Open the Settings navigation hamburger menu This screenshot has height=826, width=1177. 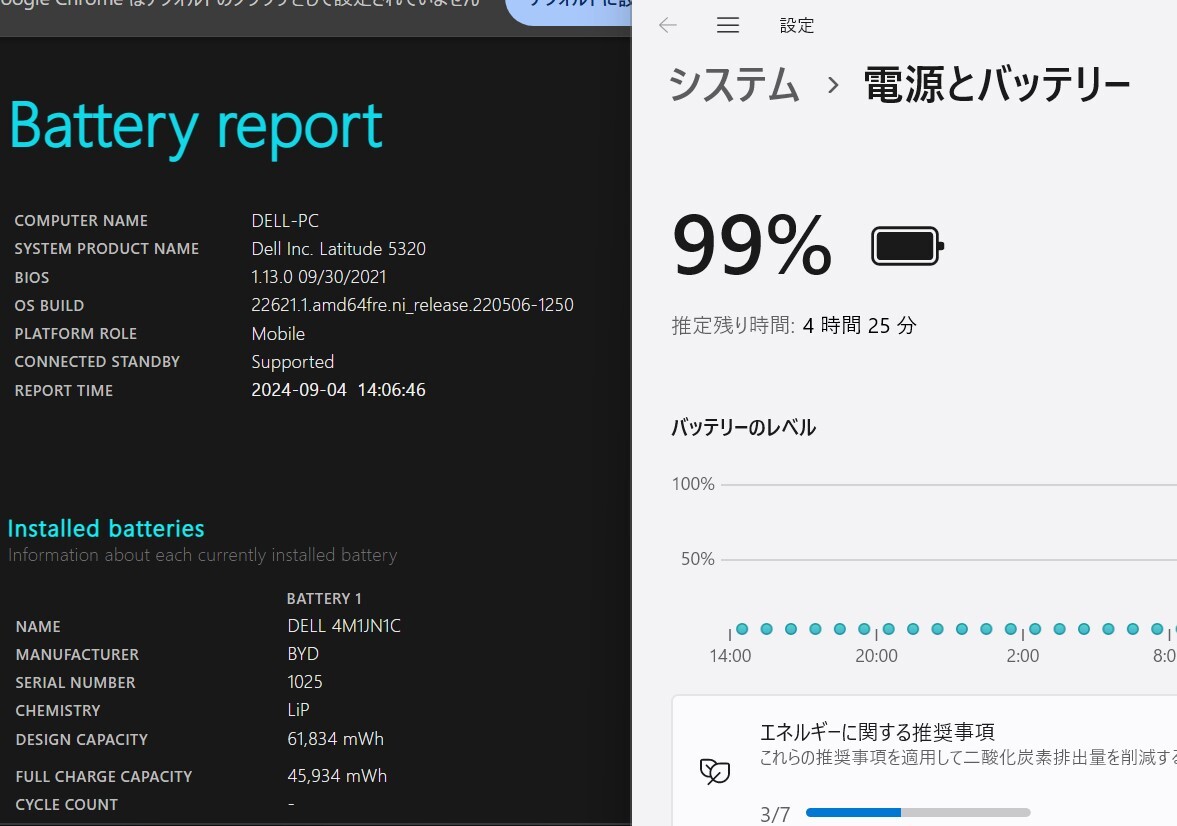click(x=727, y=25)
